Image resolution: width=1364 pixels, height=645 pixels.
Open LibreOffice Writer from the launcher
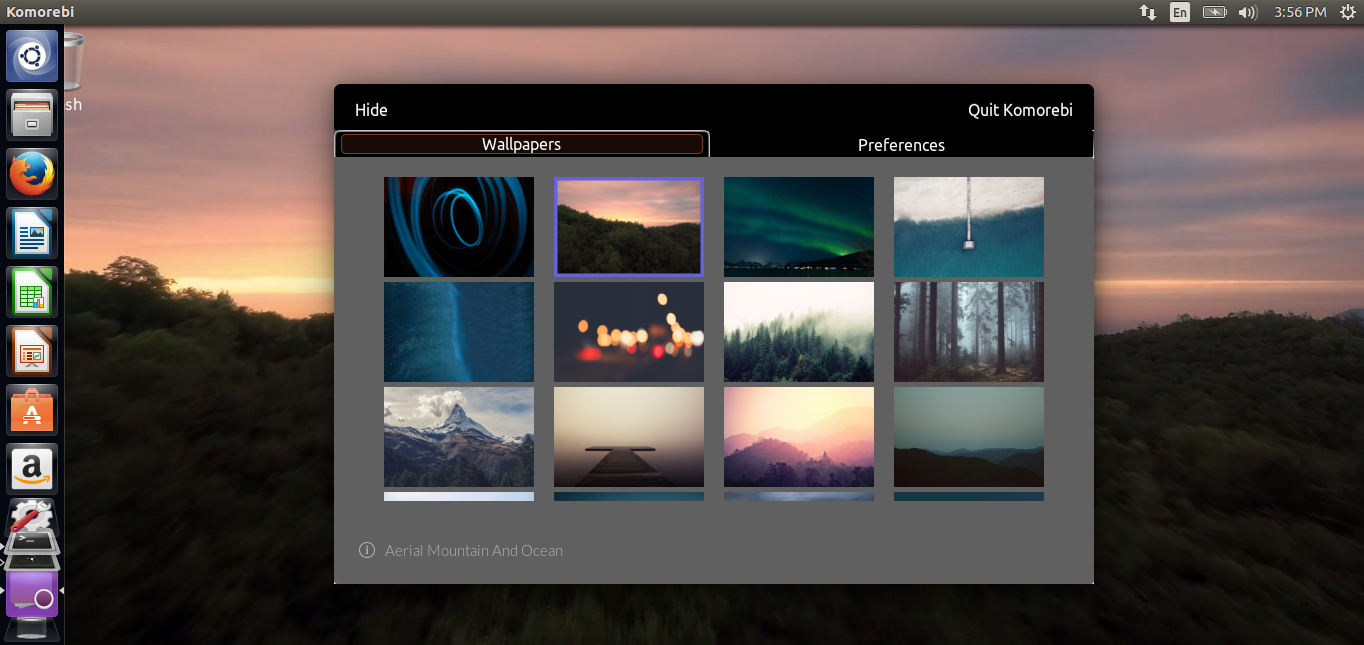32,233
